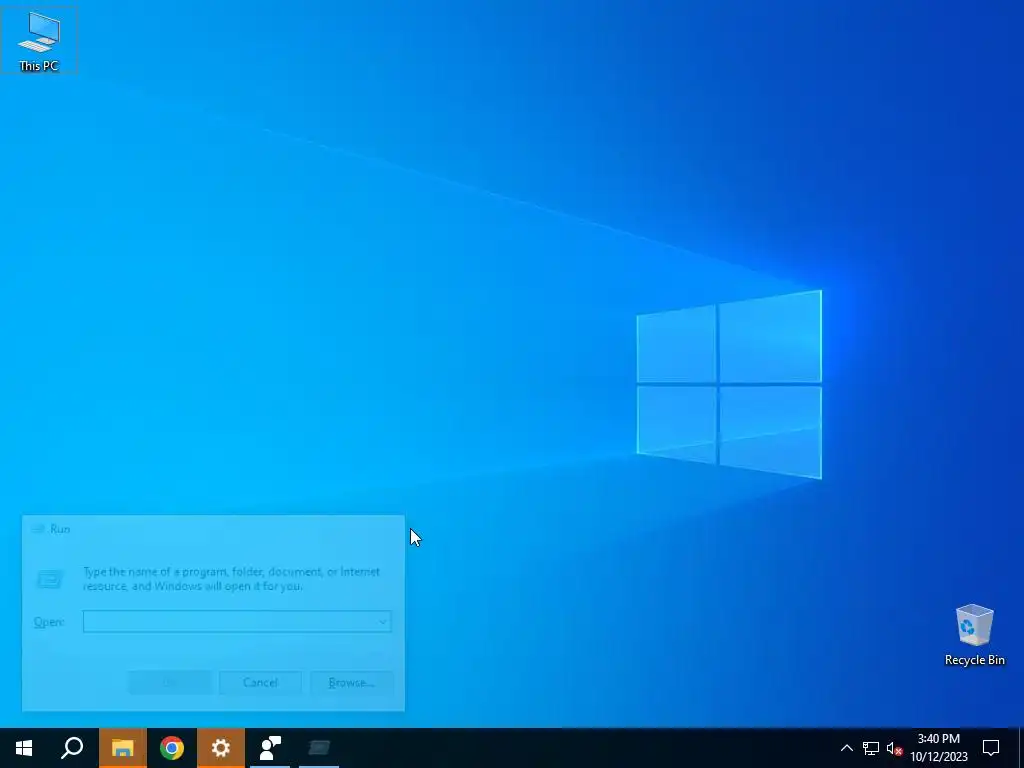Show hidden system tray icons
Image resolution: width=1024 pixels, height=768 pixels.
pos(846,748)
